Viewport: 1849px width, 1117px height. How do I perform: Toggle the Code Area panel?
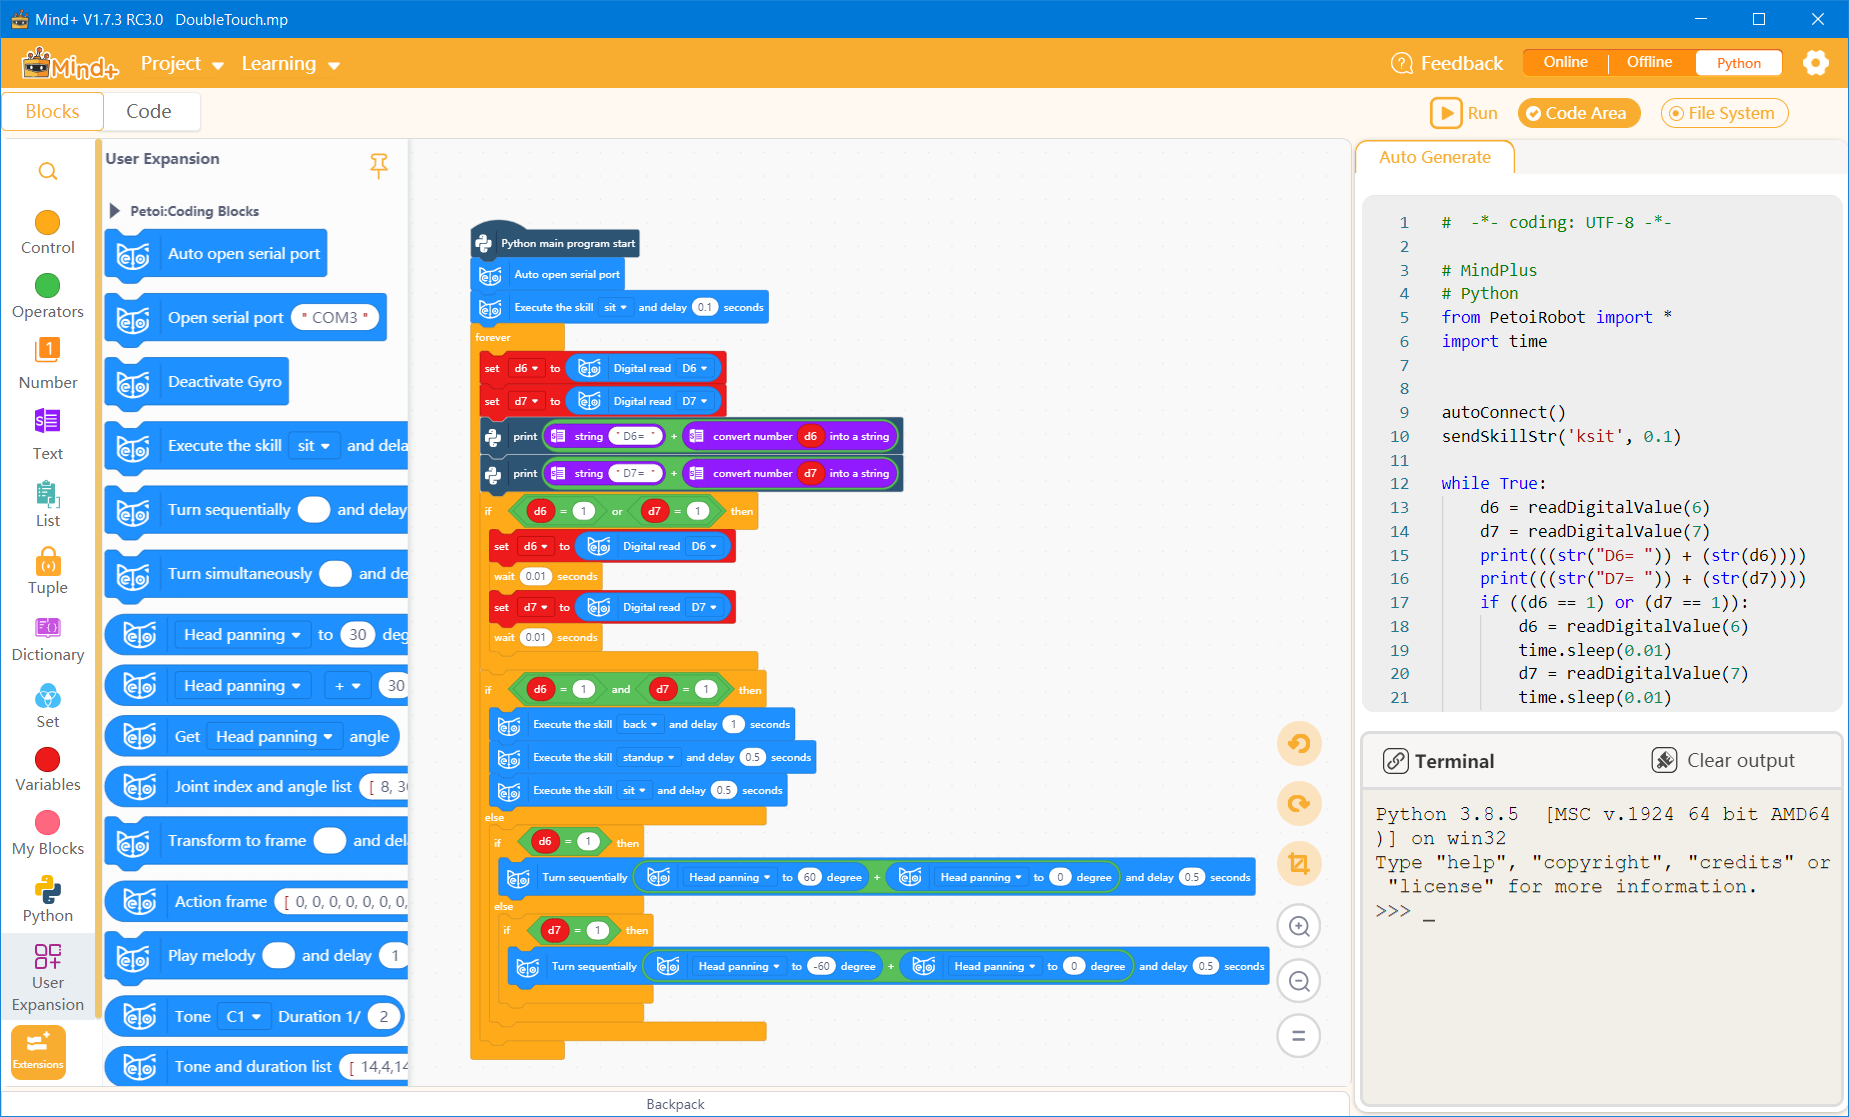pos(1578,114)
